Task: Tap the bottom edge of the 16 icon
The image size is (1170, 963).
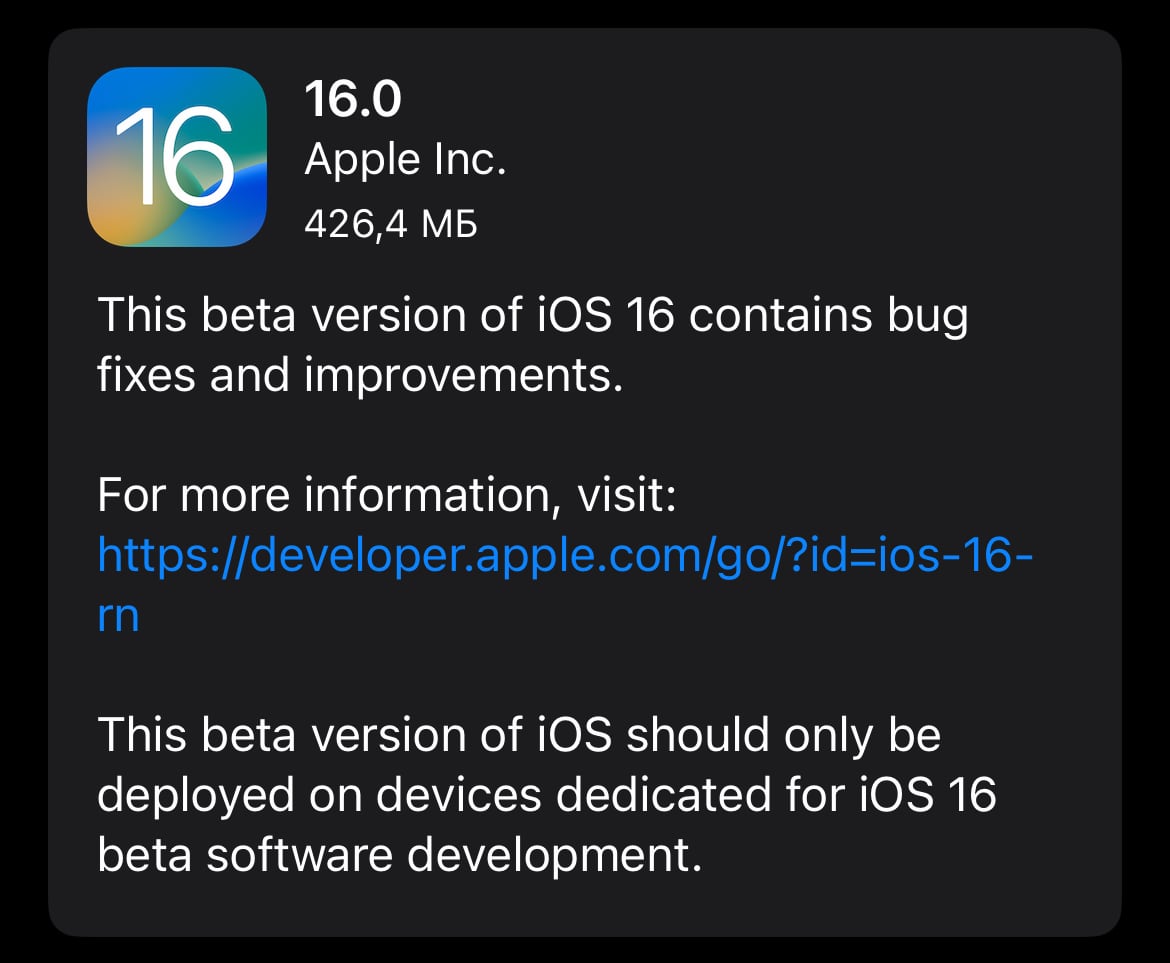Action: point(179,240)
